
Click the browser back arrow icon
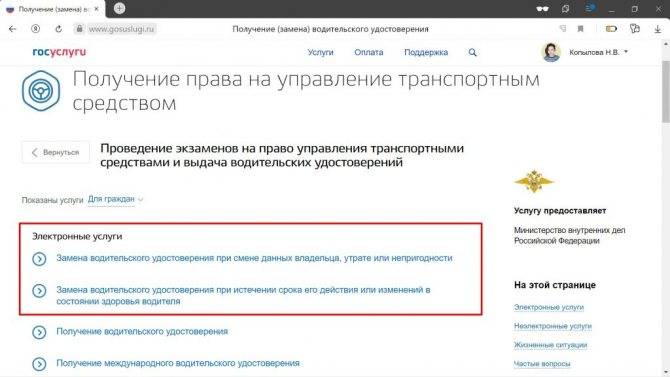tap(12, 29)
